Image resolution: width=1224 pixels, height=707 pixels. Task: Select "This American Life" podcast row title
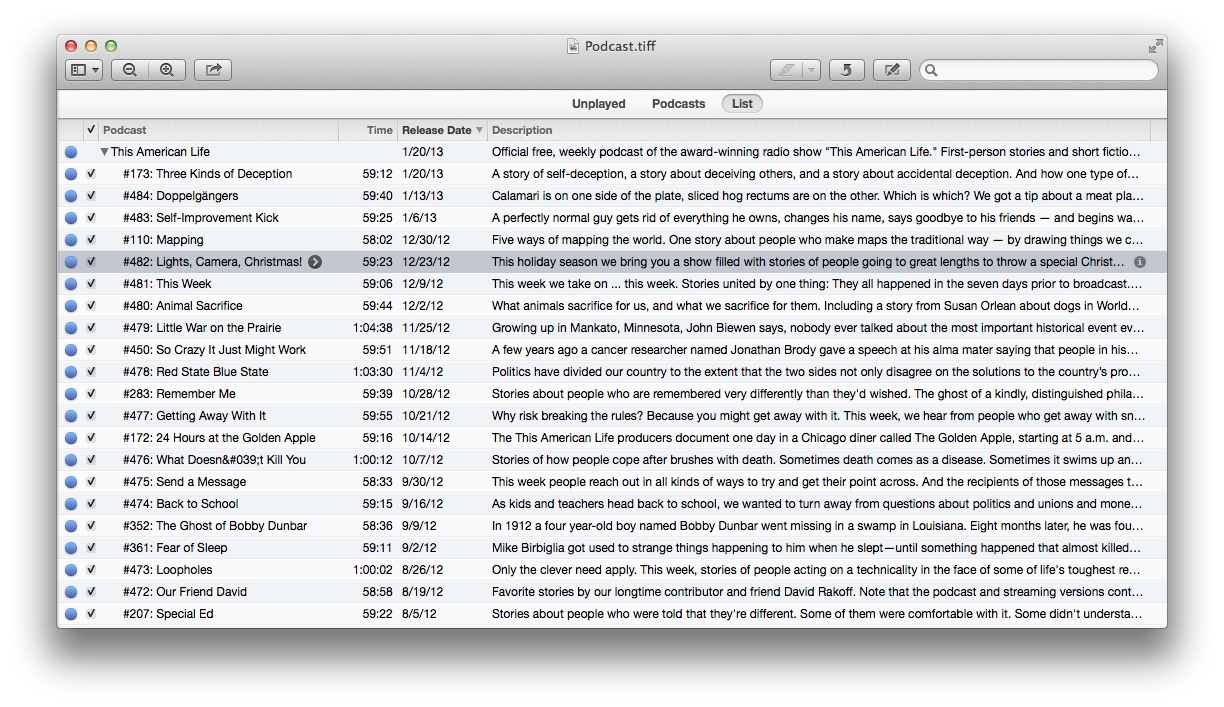click(x=160, y=152)
